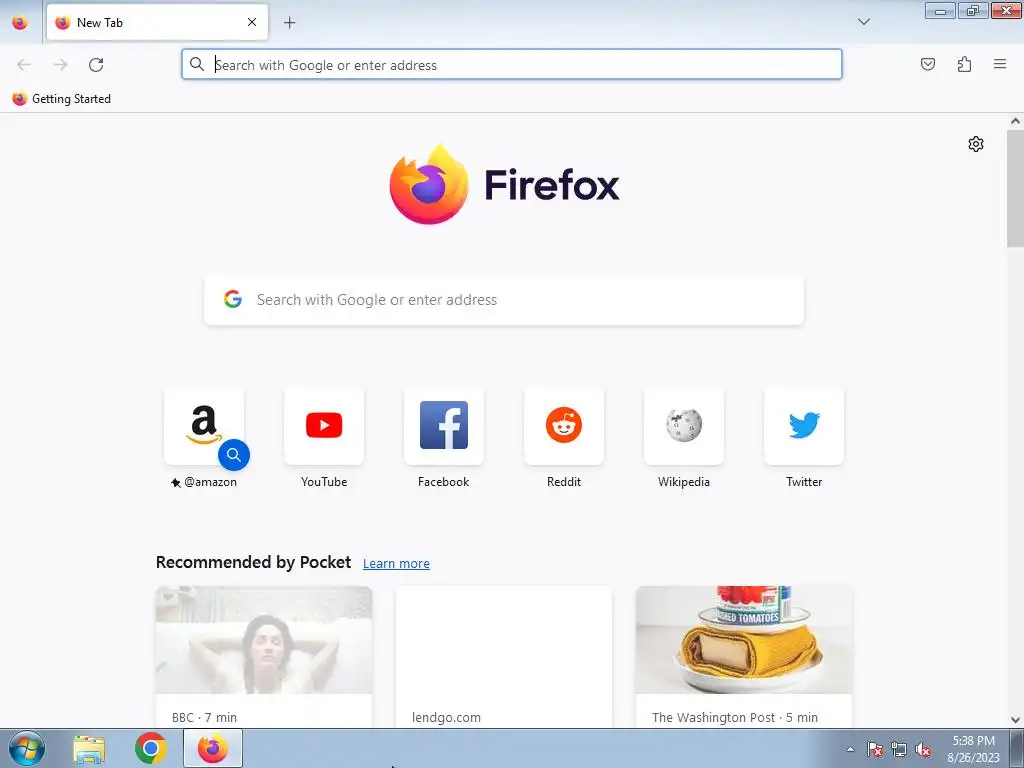
Task: Click the magnifier icon in address bar
Action: coord(197,64)
